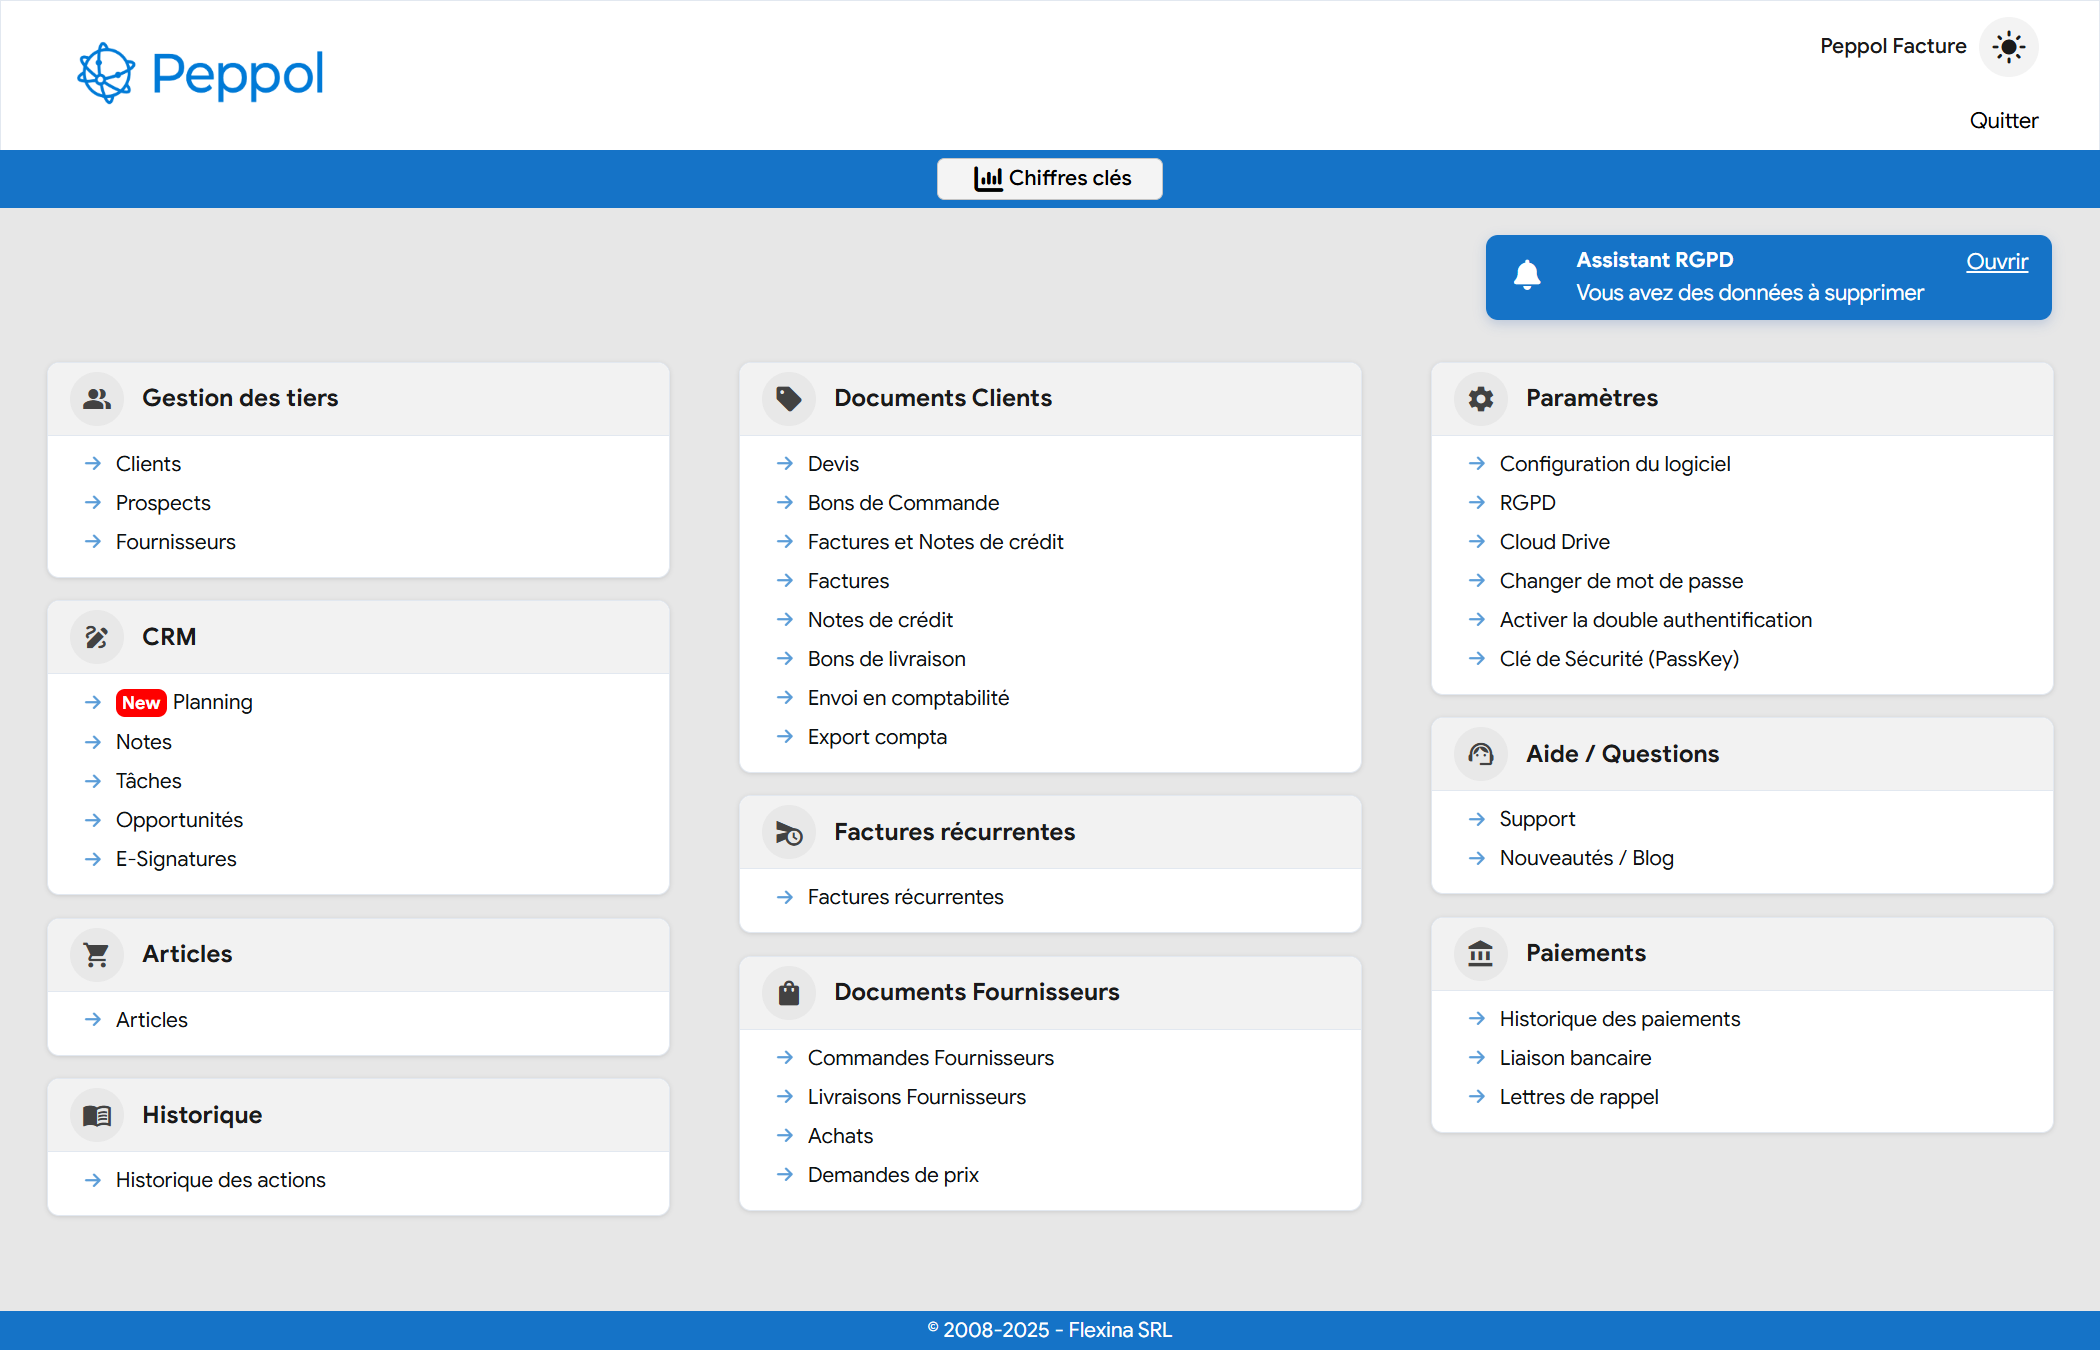The height and width of the screenshot is (1350, 2100).
Task: Click the Paramètres gear icon
Action: [x=1481, y=398]
